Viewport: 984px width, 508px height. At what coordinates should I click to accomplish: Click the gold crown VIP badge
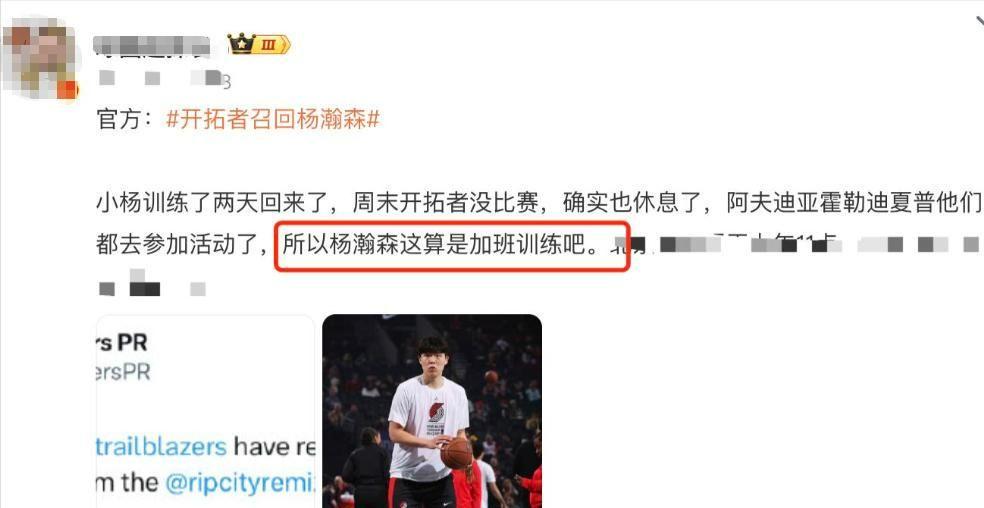click(x=242, y=44)
